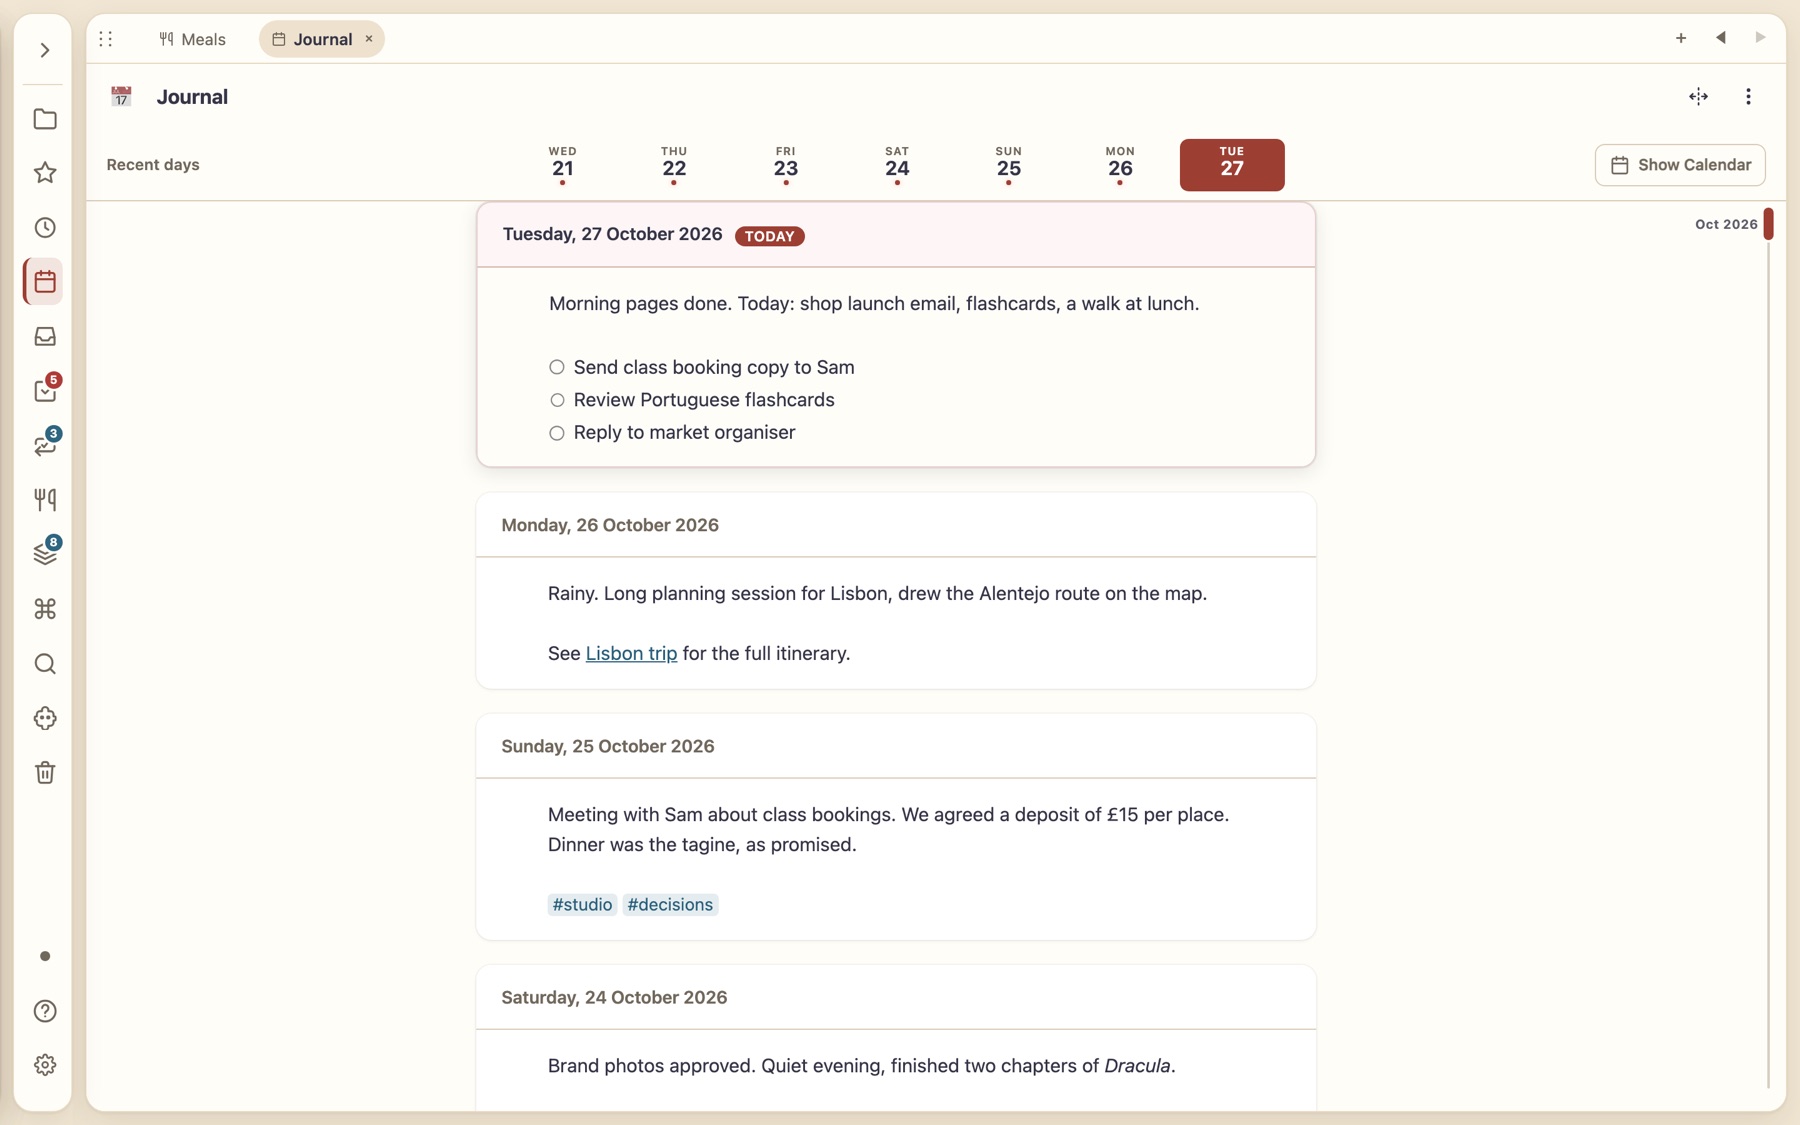Open the 'Lisbon trip' link
This screenshot has height=1125, width=1800.
631,653
